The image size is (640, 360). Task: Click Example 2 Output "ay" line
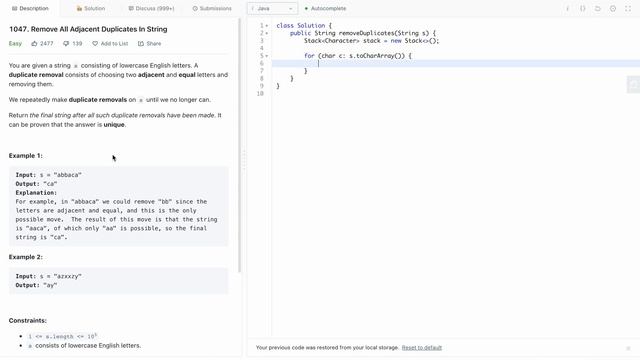36,285
